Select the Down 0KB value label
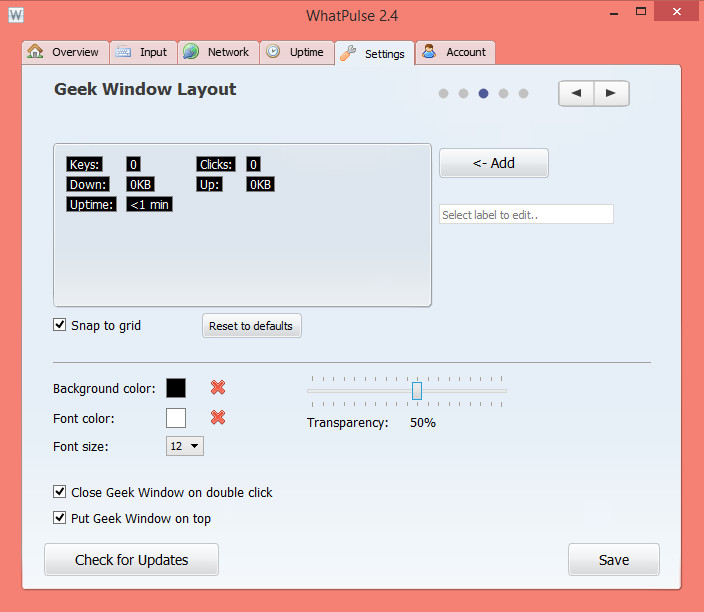 141,185
